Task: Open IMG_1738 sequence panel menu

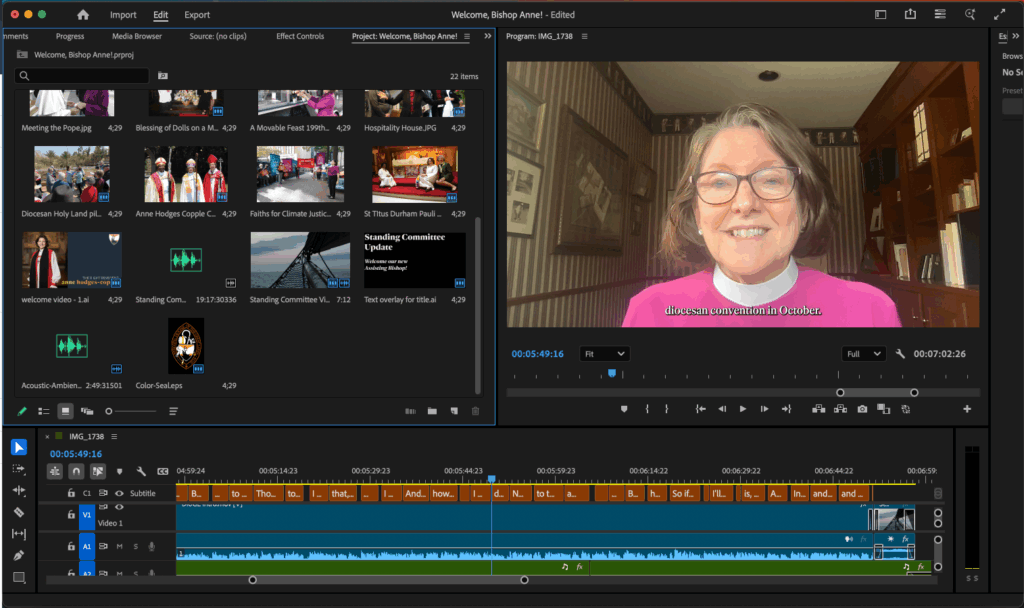Action: [114, 436]
